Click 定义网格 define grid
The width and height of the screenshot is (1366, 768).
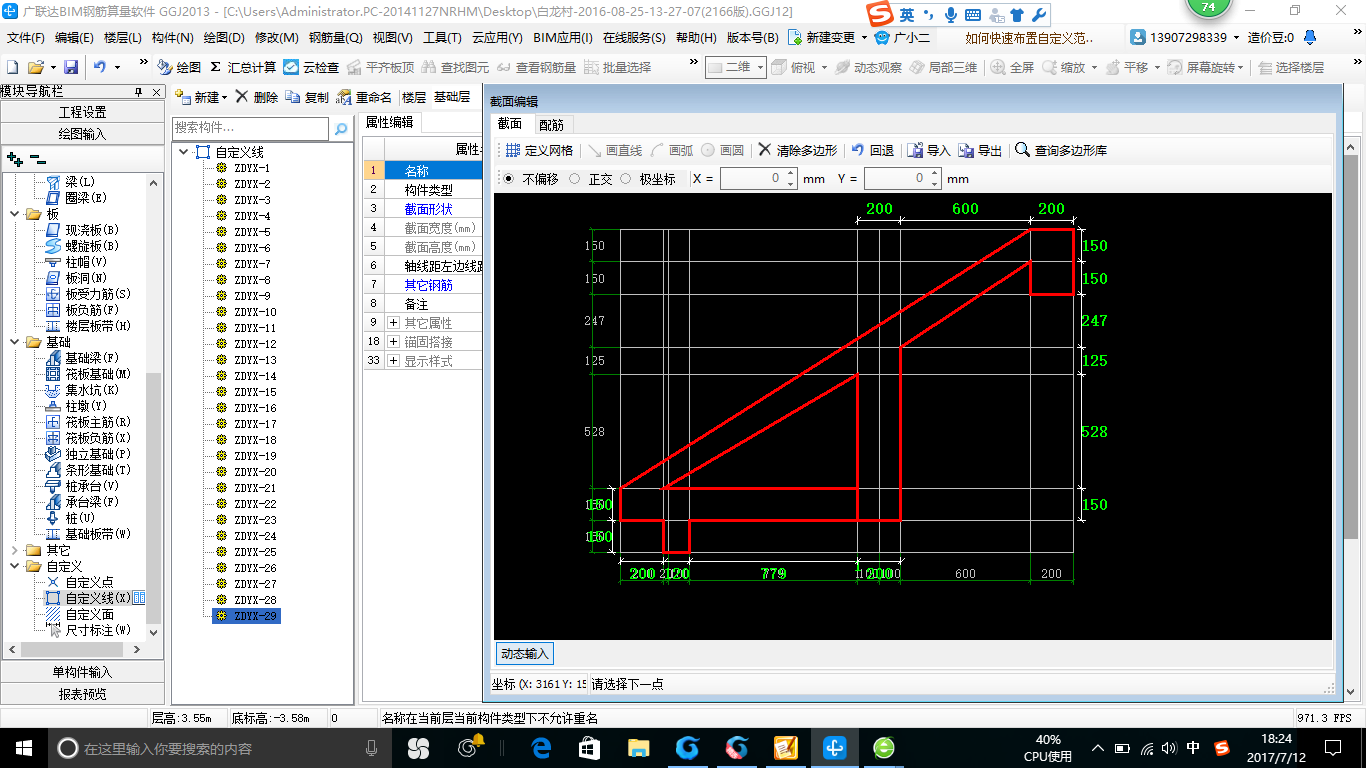[x=539, y=150]
